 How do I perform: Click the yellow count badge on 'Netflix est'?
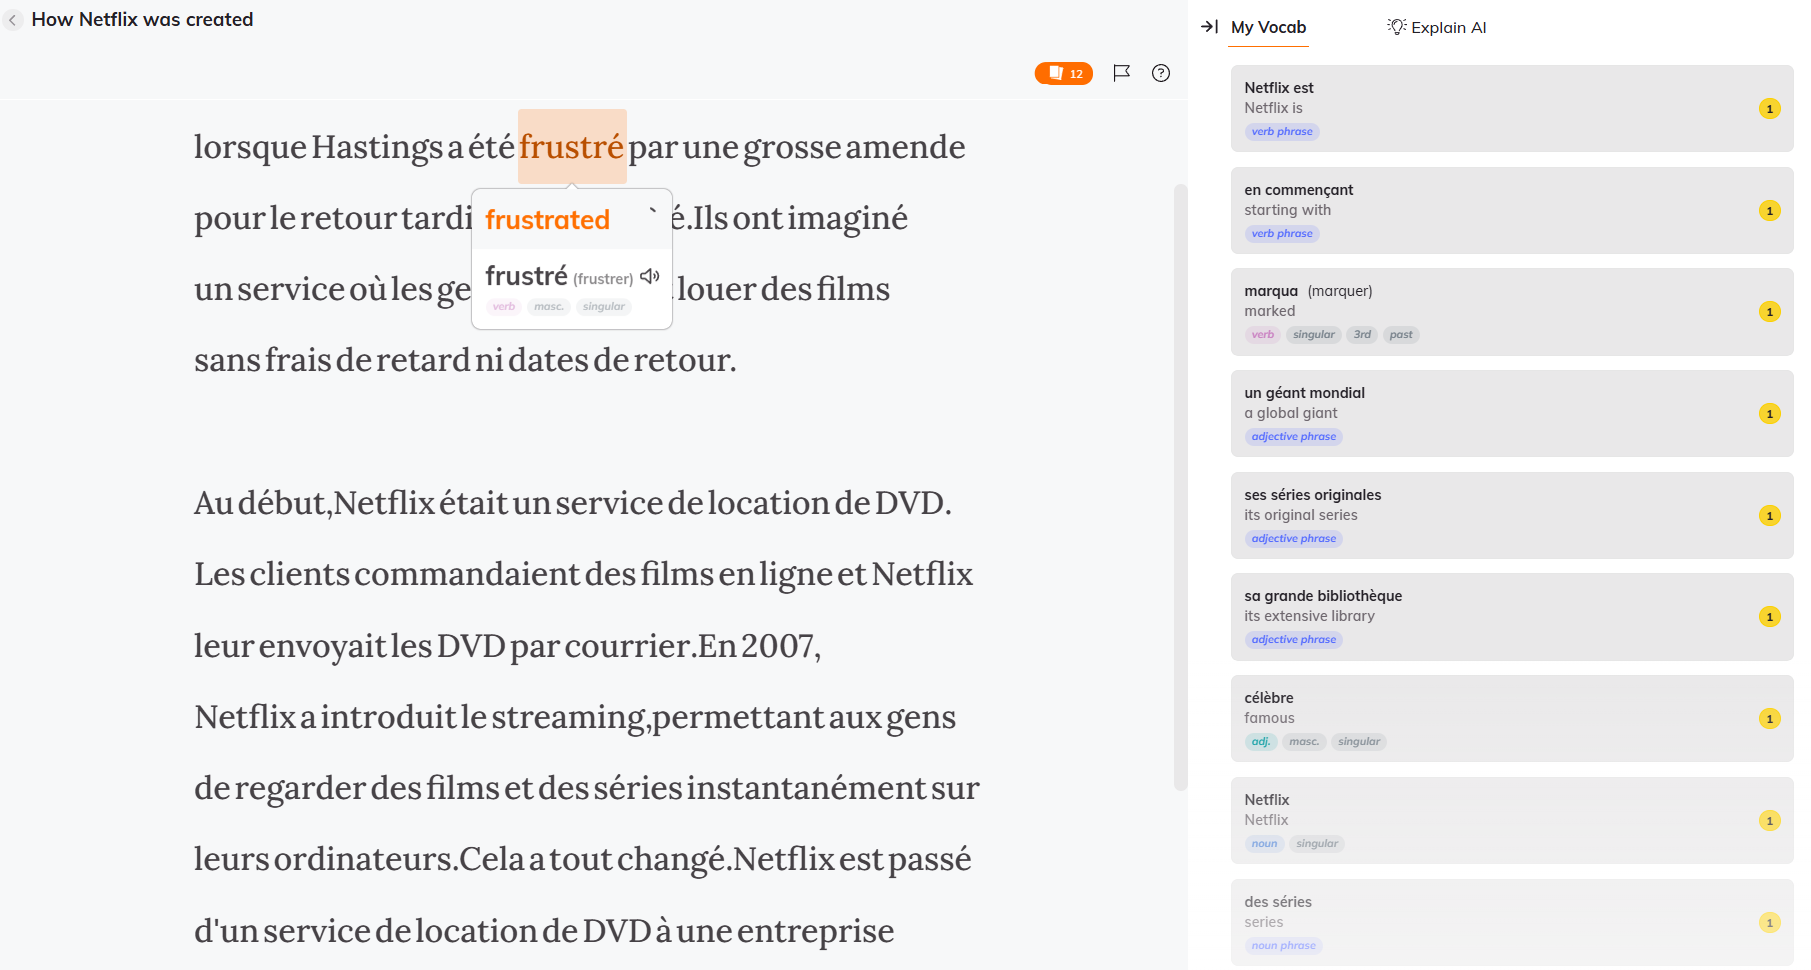[1769, 109]
